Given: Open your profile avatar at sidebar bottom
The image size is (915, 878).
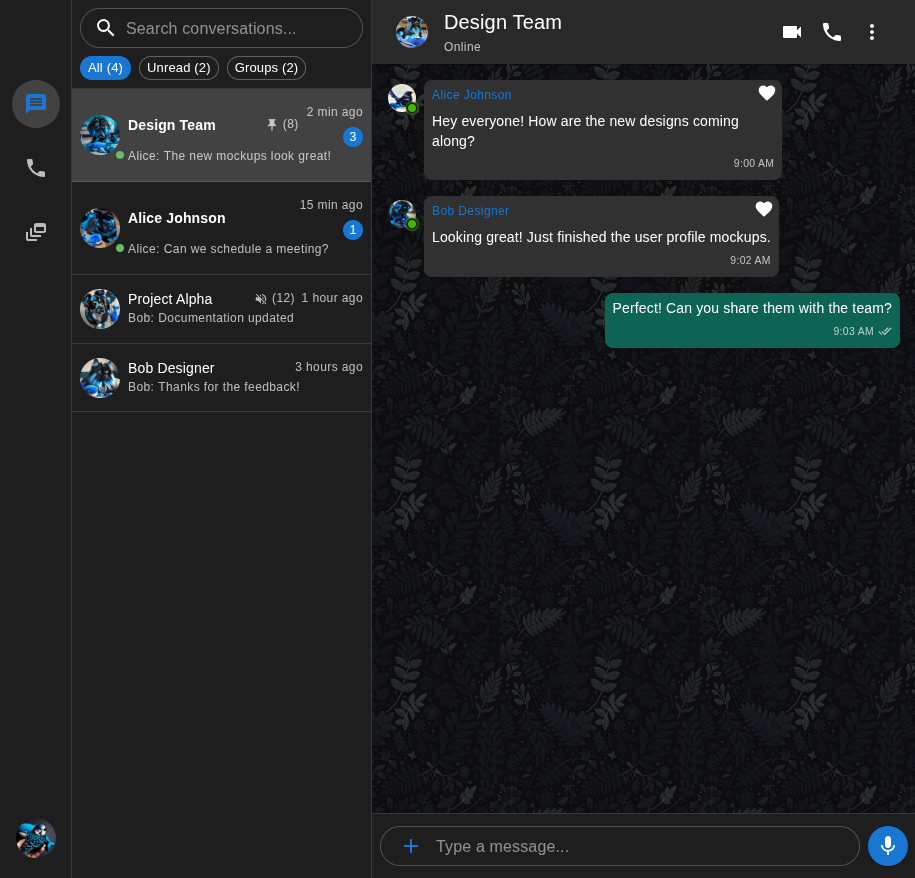Looking at the screenshot, I should point(36,838).
